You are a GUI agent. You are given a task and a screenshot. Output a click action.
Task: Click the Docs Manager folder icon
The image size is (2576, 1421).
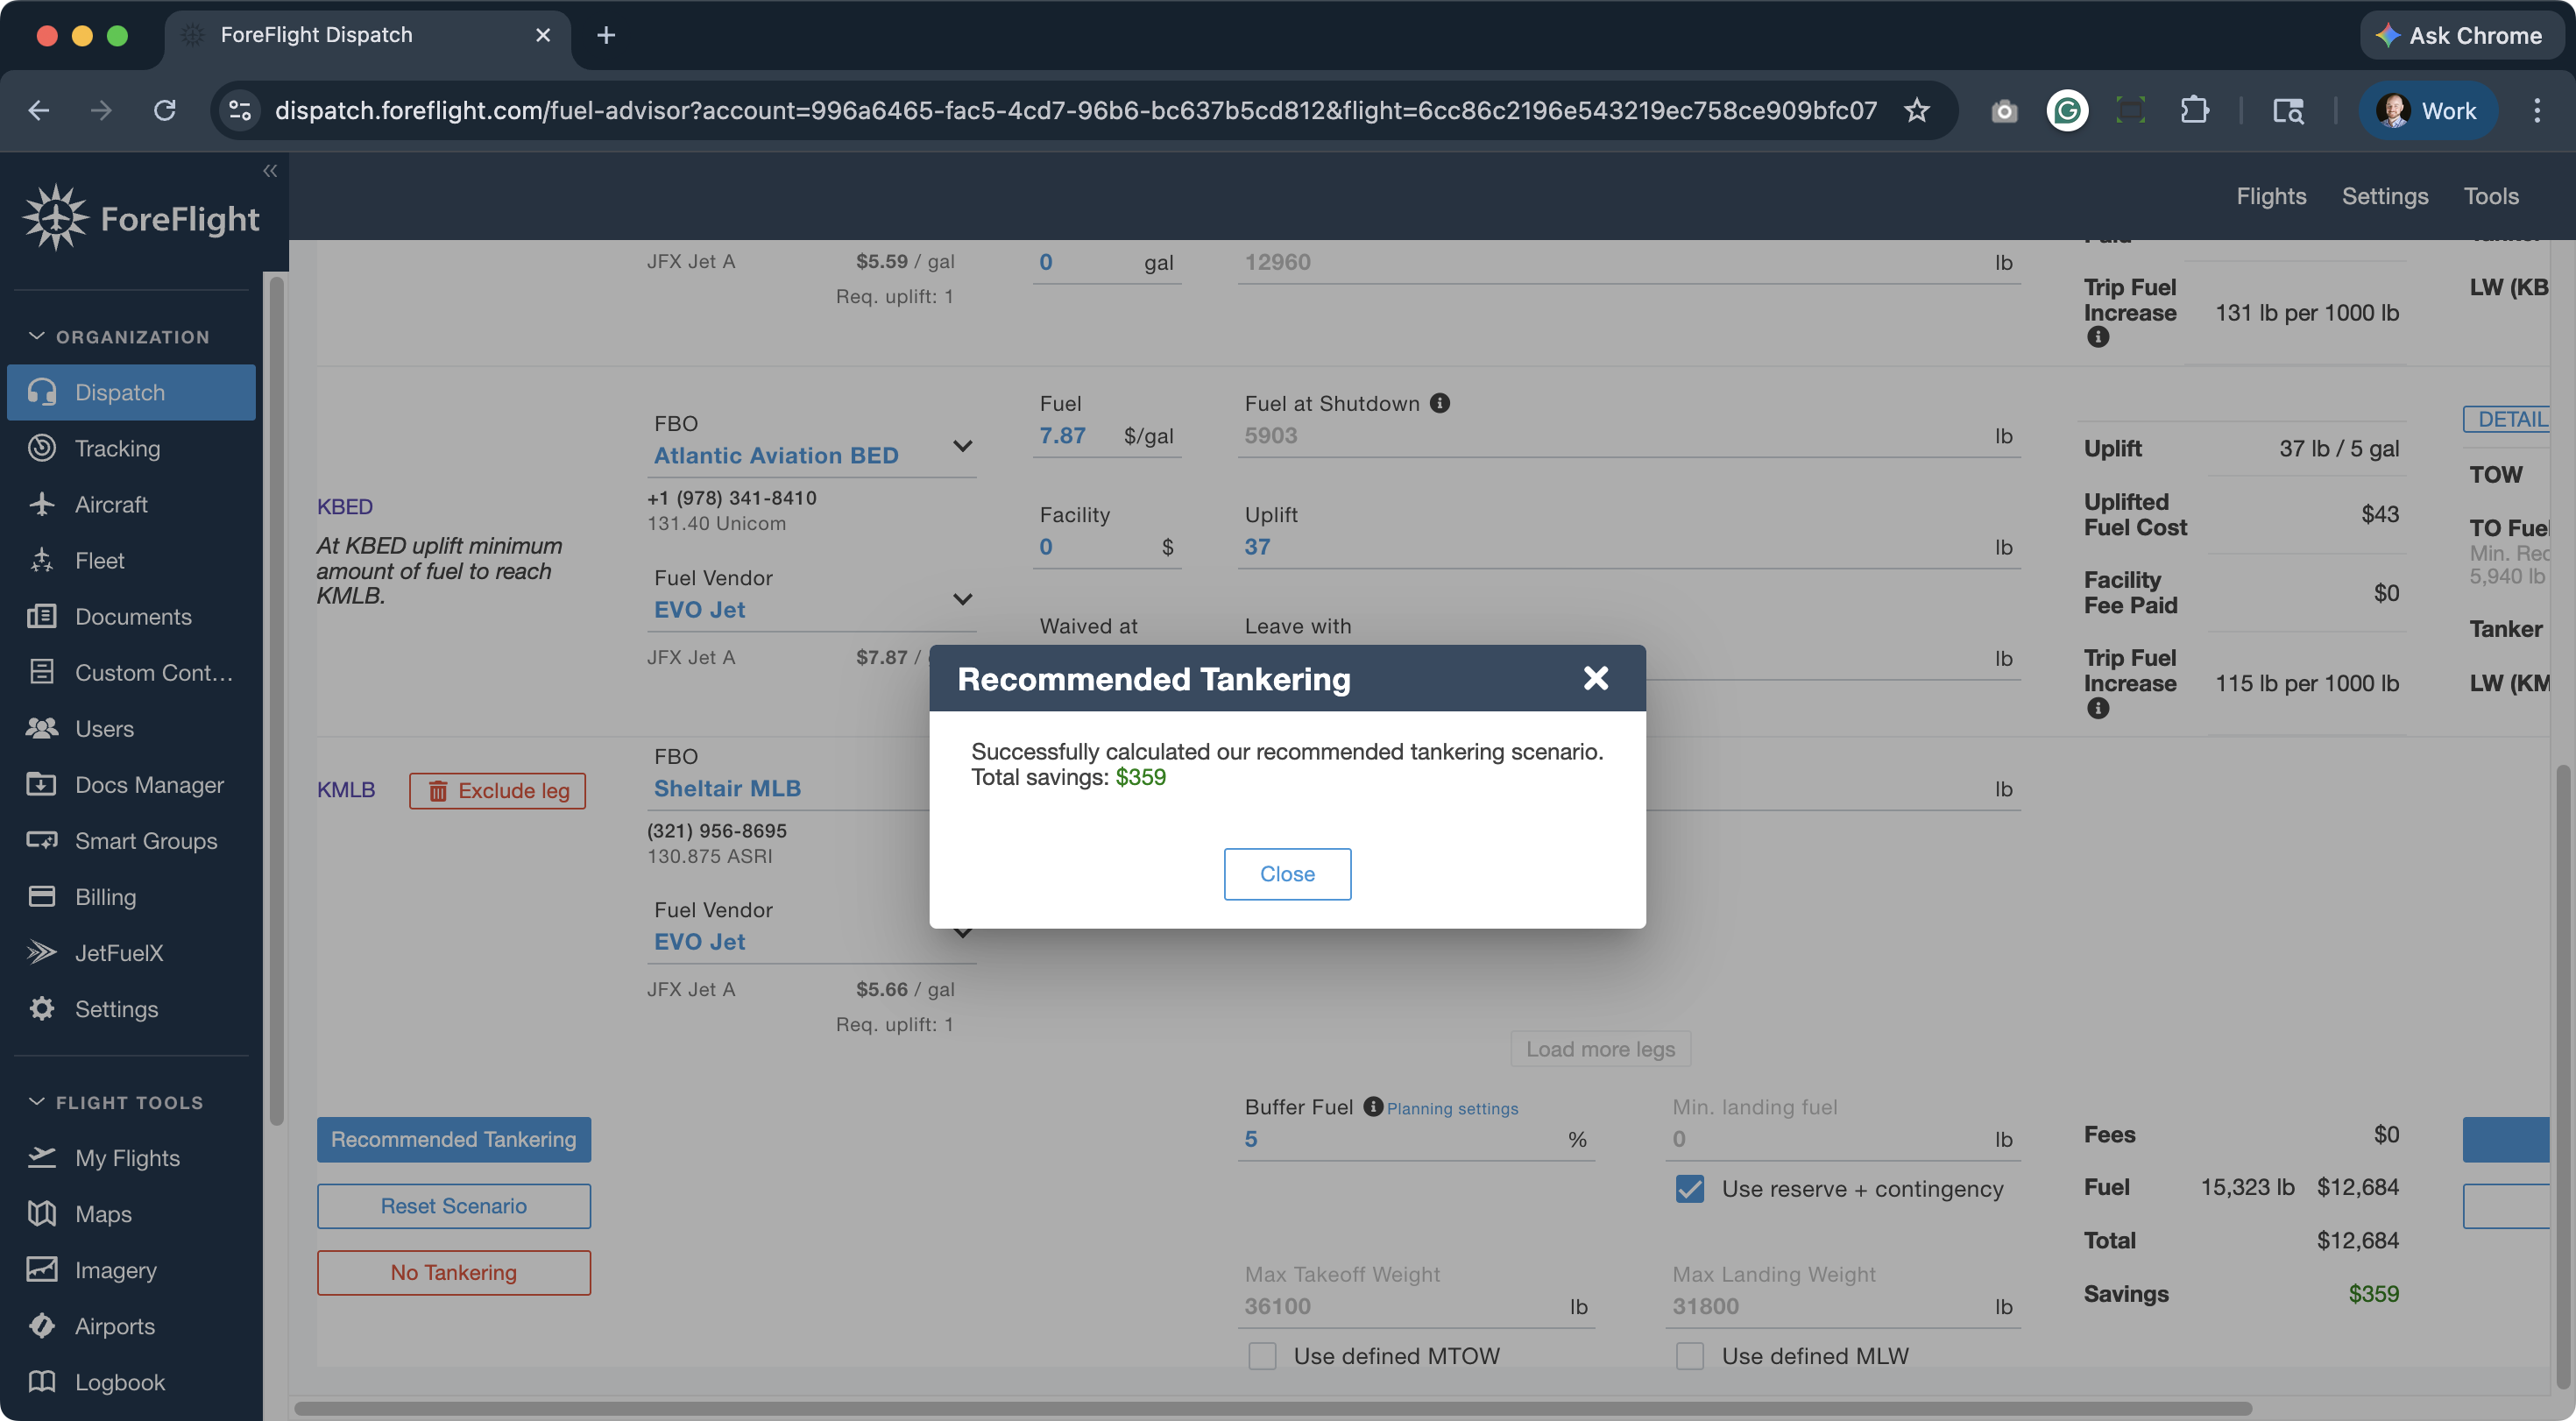(x=41, y=784)
